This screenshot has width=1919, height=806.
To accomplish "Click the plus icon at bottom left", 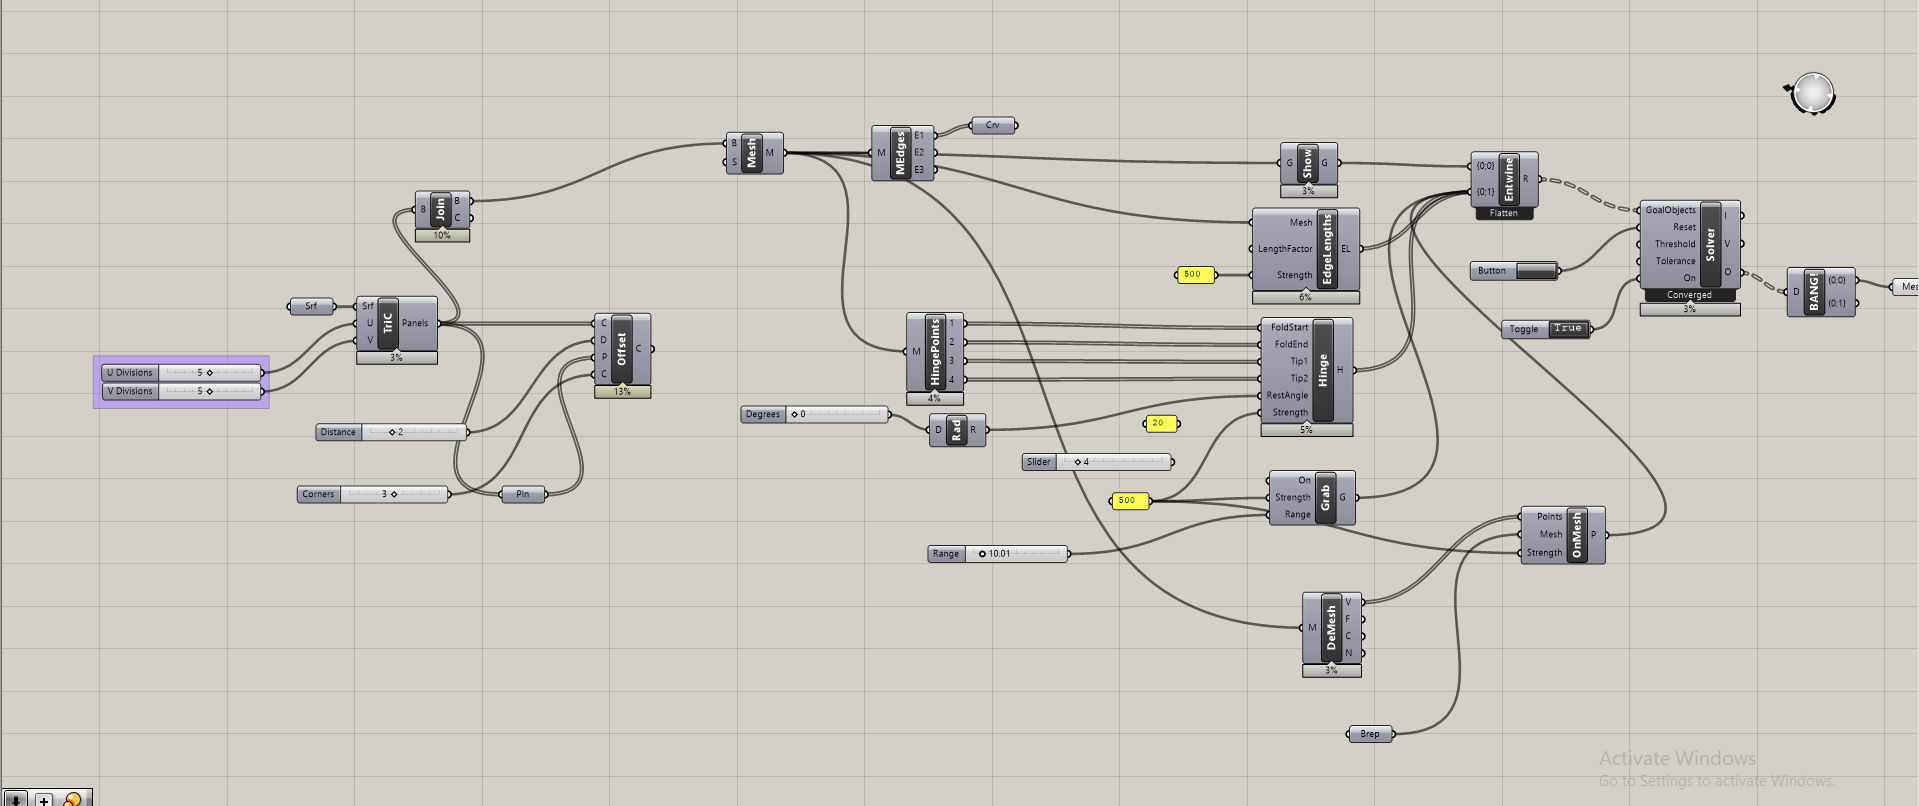I will 44,799.
